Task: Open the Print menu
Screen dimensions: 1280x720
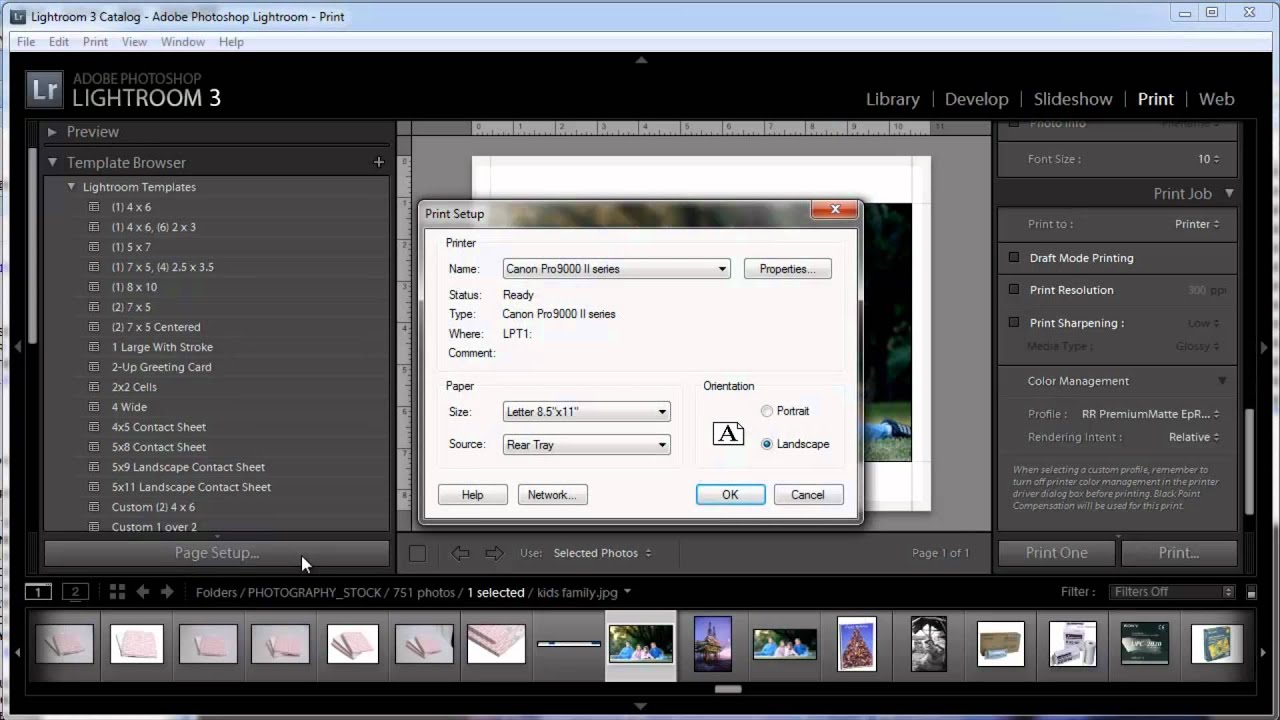Action: (95, 42)
